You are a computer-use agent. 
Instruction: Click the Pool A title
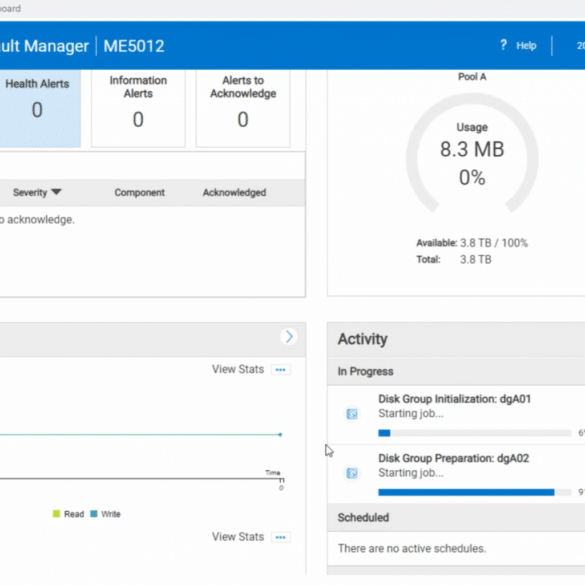pos(472,76)
